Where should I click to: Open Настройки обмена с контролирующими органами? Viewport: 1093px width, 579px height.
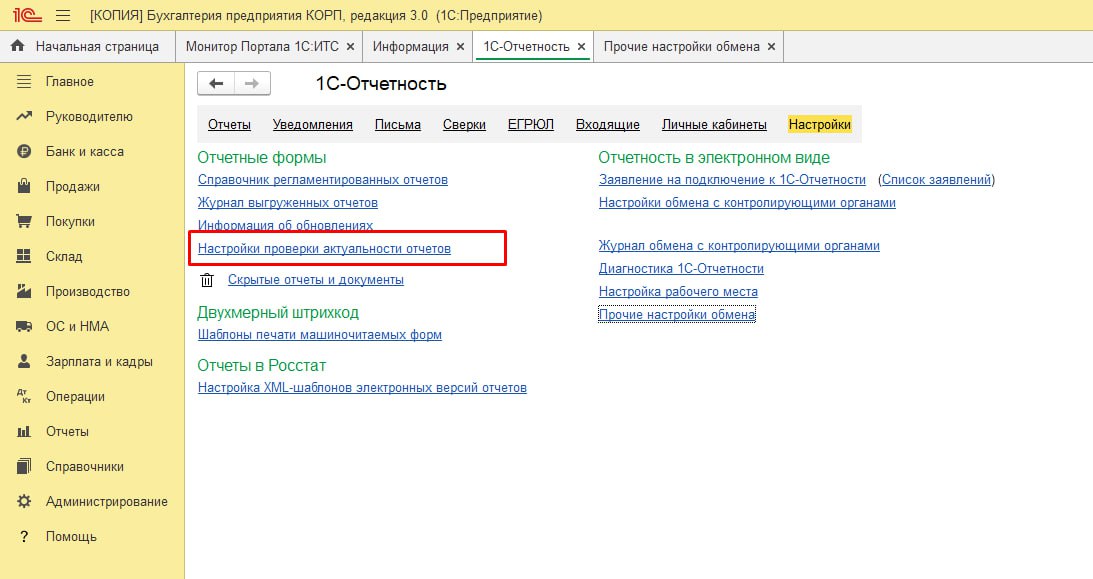747,203
